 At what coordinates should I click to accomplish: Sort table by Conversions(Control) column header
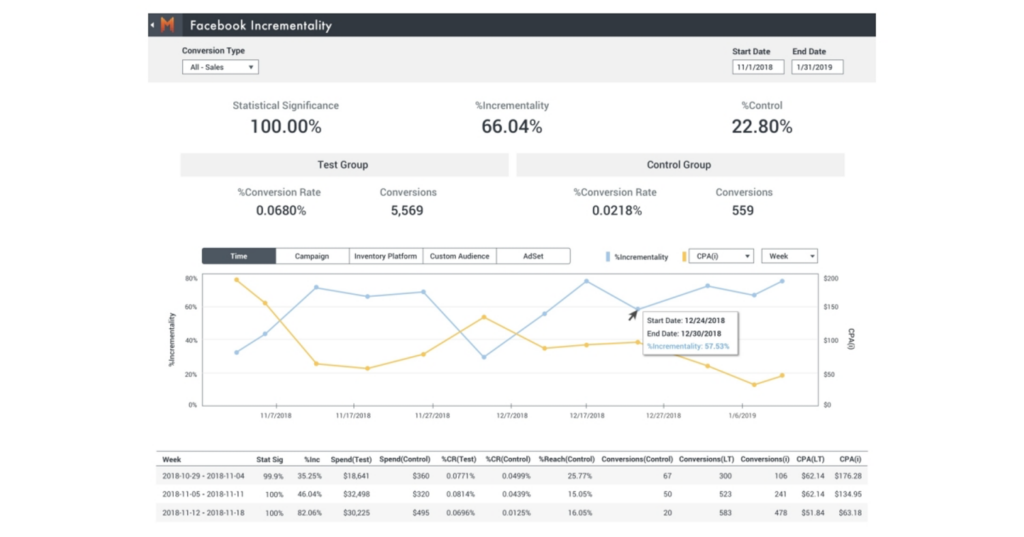tap(637, 459)
